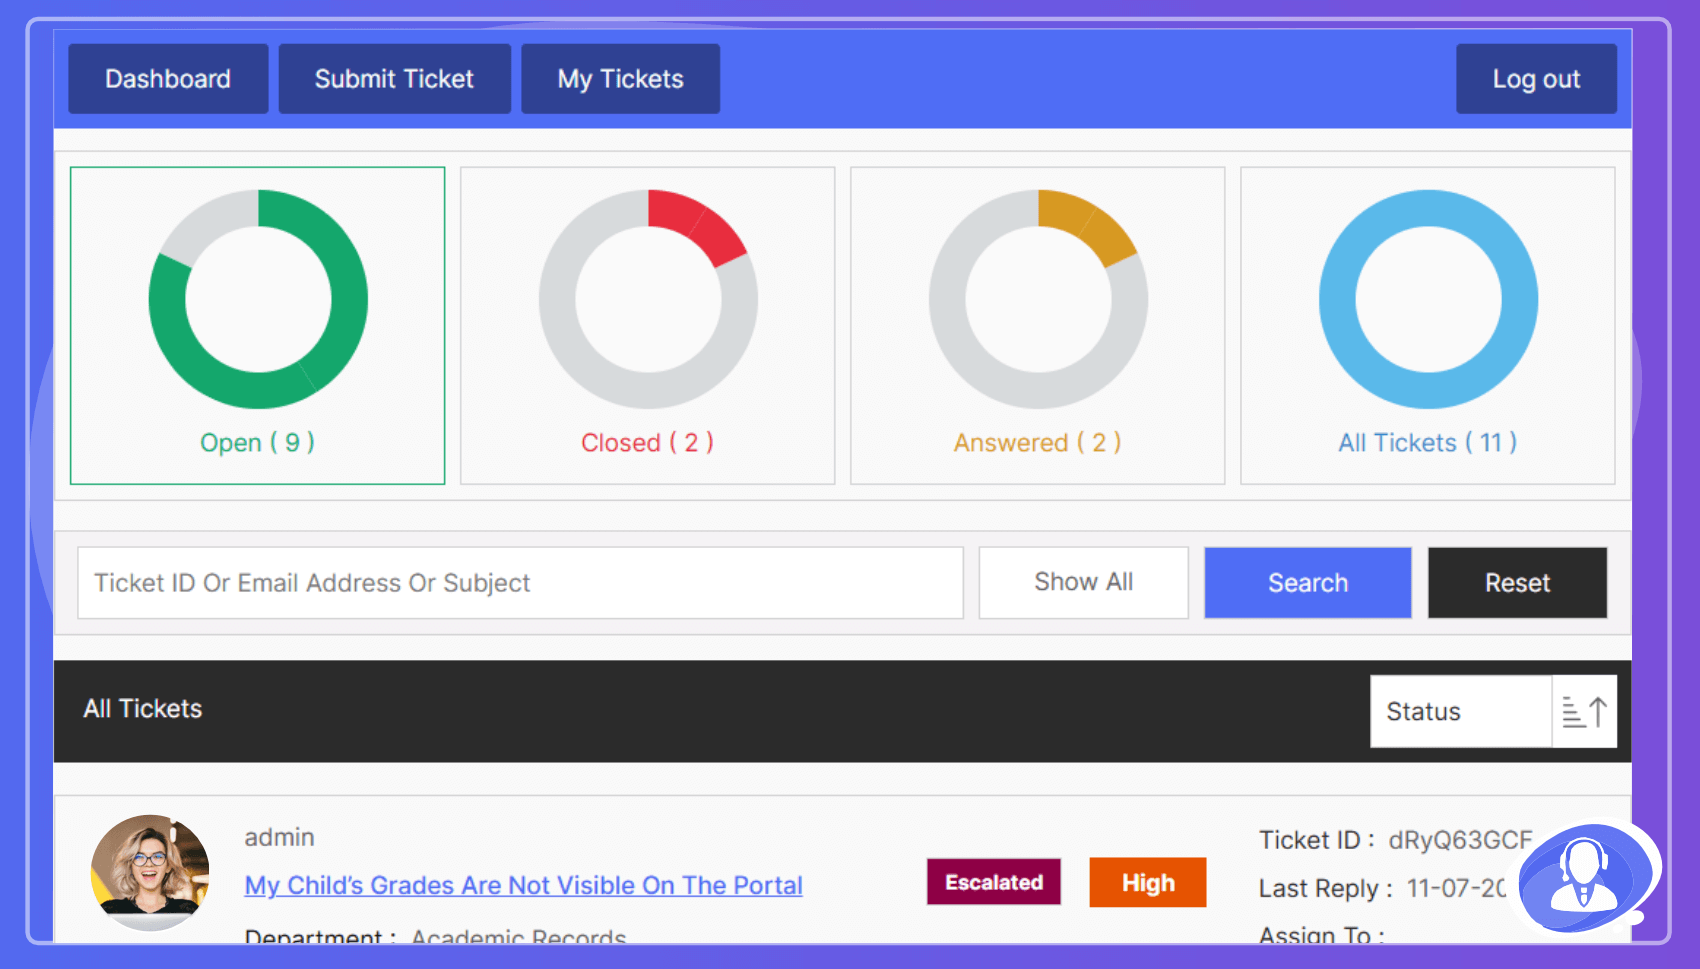Viewport: 1700px width, 969px height.
Task: Select the Answered (2) tickets card
Action: click(x=1038, y=326)
